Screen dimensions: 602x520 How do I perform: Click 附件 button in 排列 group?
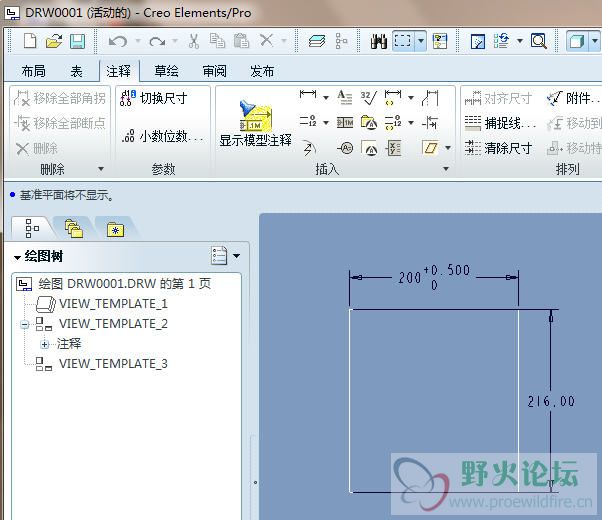[x=574, y=99]
